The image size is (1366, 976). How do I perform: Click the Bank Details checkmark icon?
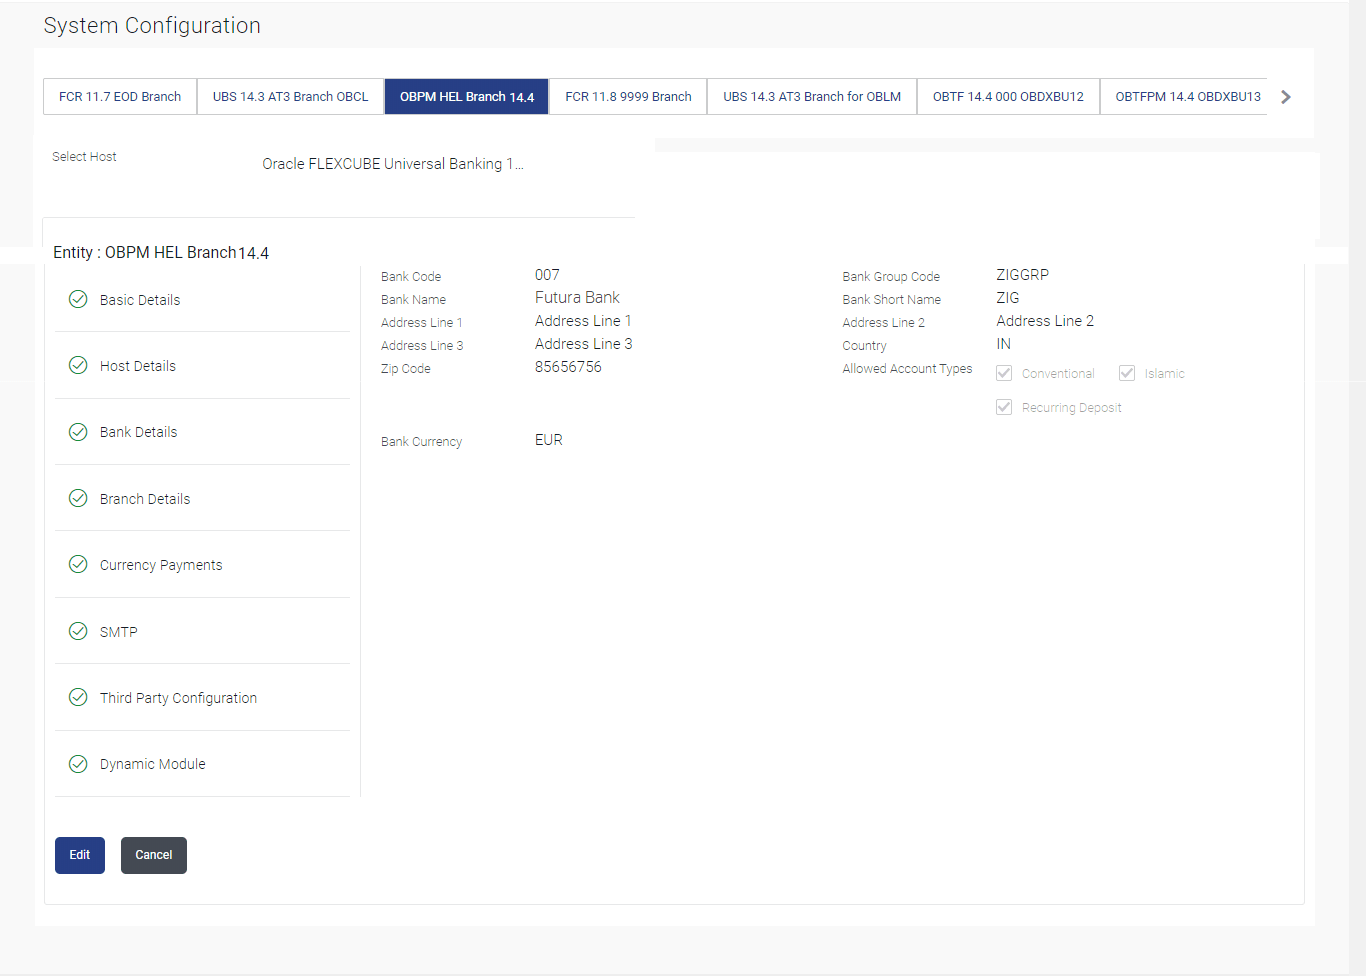pos(78,432)
